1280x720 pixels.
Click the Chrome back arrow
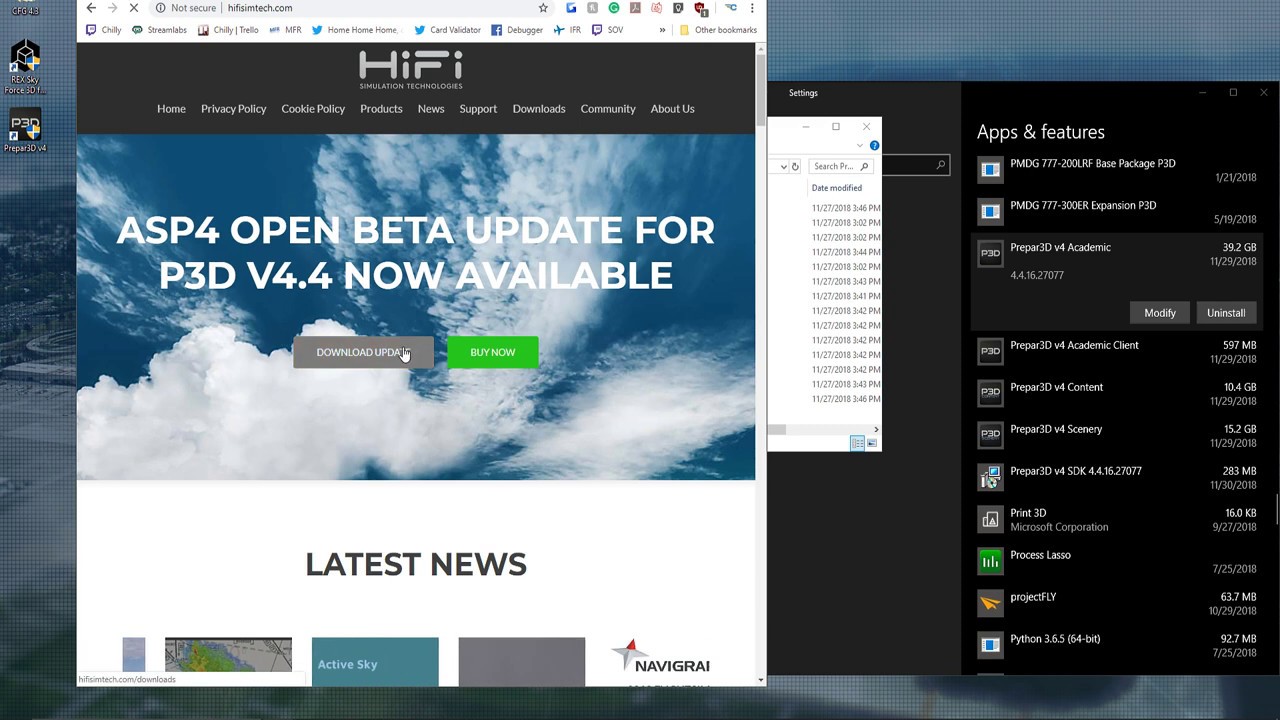91,8
